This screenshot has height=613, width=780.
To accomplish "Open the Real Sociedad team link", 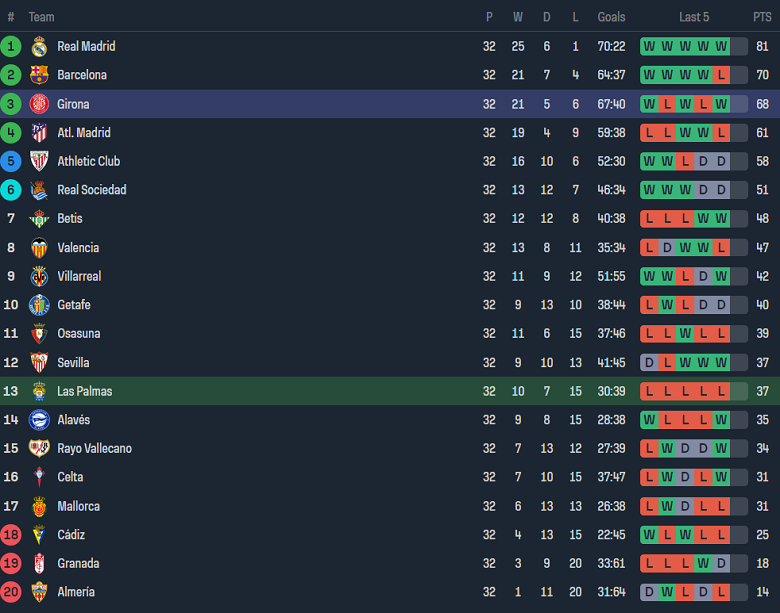I will pos(91,190).
